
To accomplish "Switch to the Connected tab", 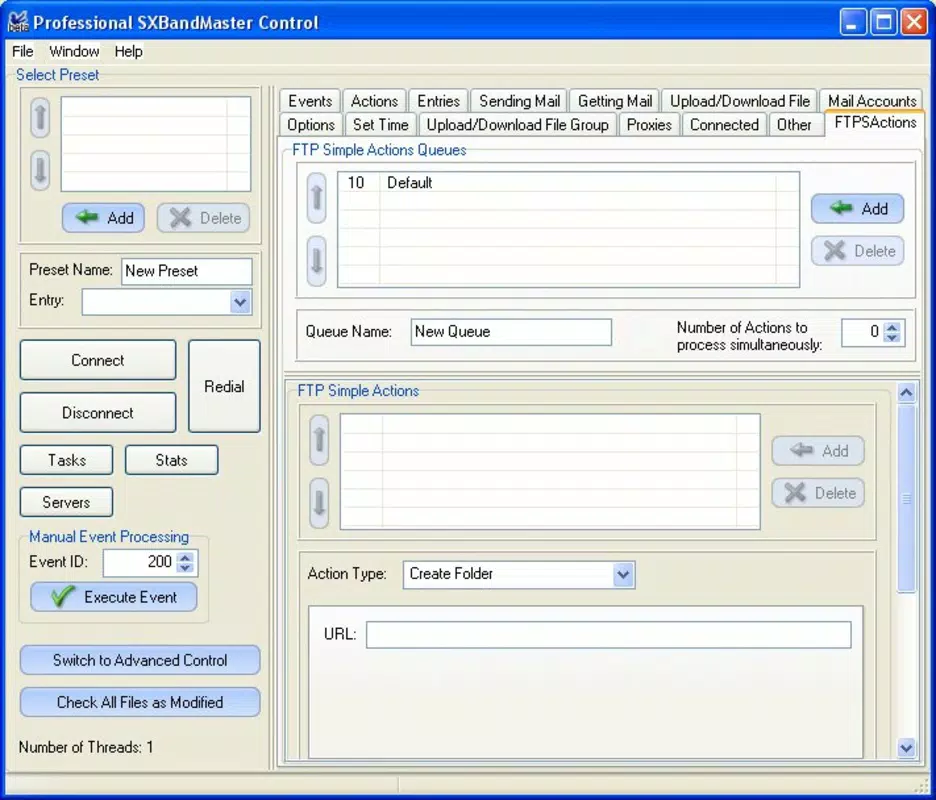I will click(724, 125).
